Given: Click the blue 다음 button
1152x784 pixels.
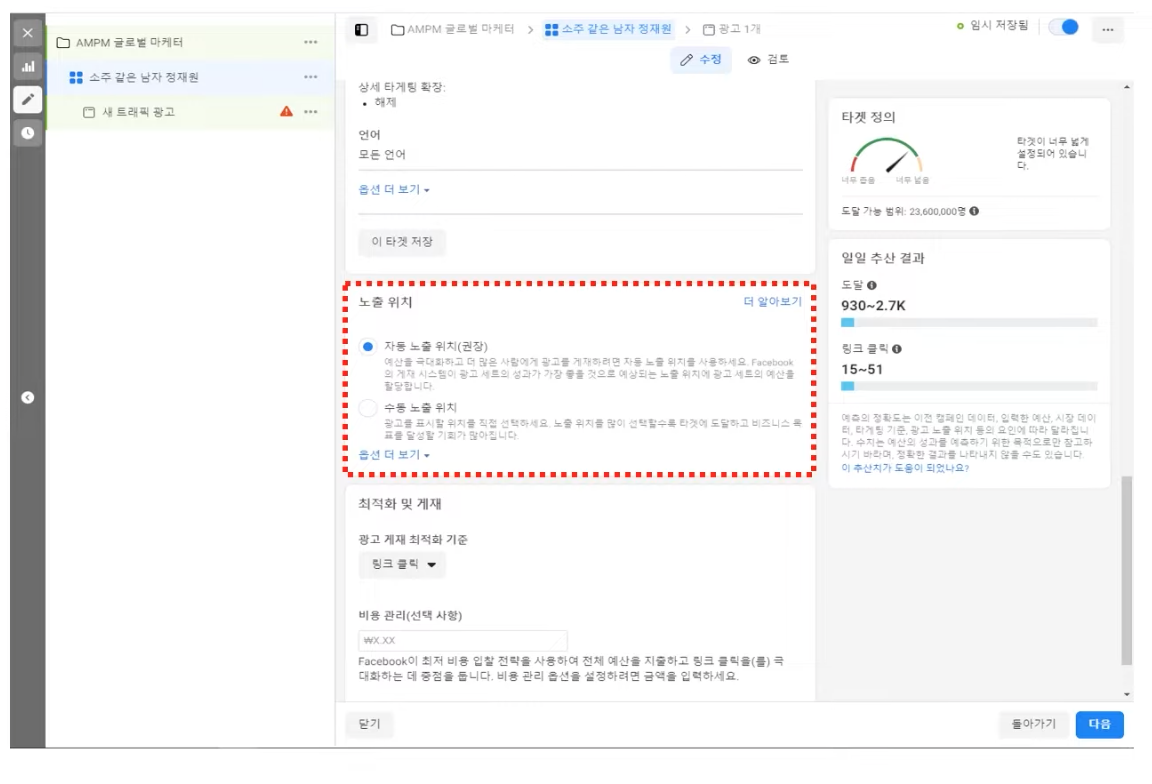Looking at the screenshot, I should point(1099,724).
